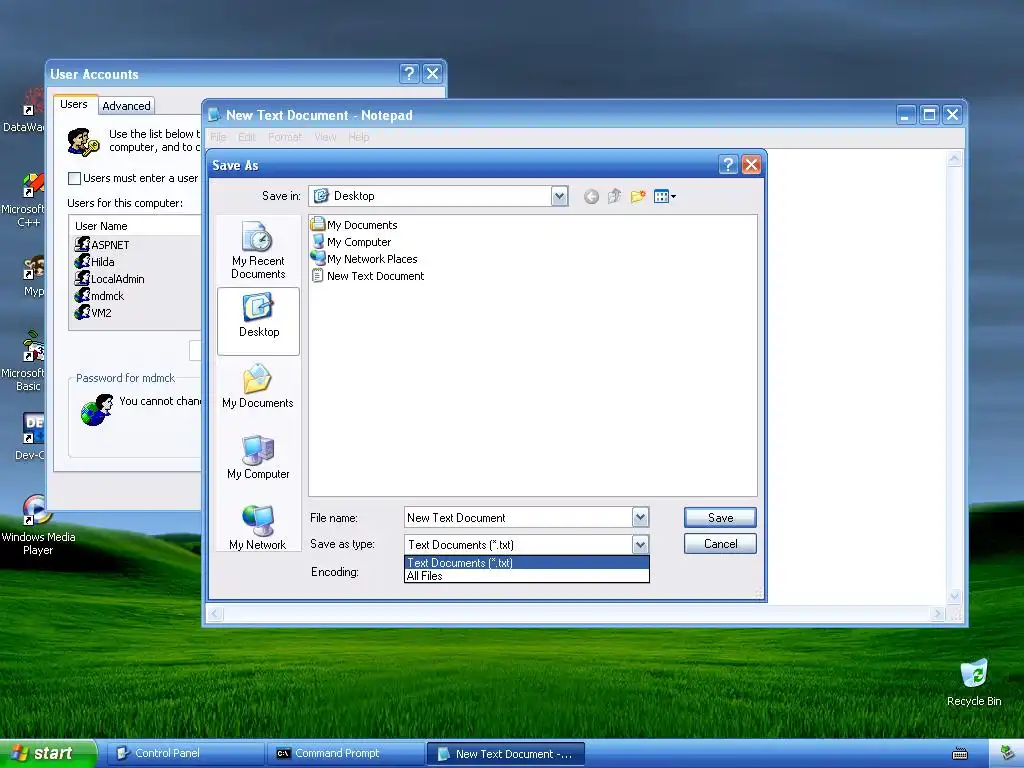Screen dimensions: 1024x768
Task: Collapse the Save as type dropdown arrow
Action: coord(640,544)
